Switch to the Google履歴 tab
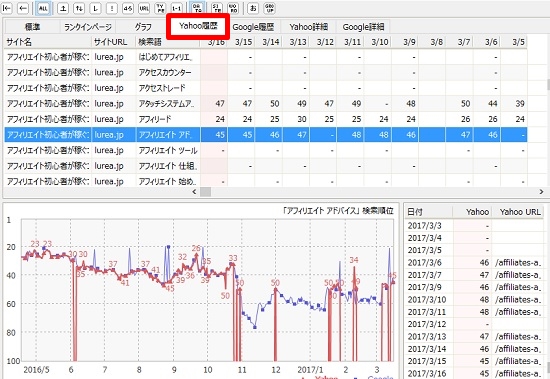550x379 pixels. (253, 27)
